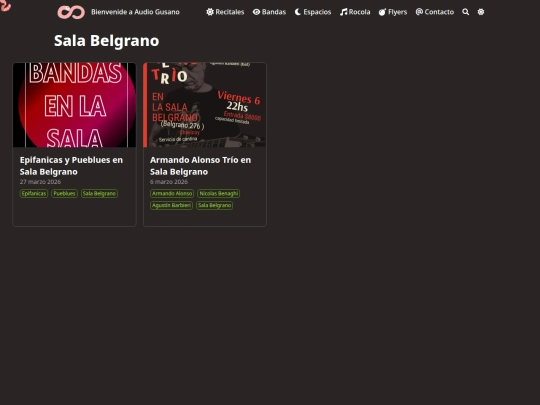Click the Audio Gusano infinity logo
Screen dimensions: 540x405
click(71, 12)
